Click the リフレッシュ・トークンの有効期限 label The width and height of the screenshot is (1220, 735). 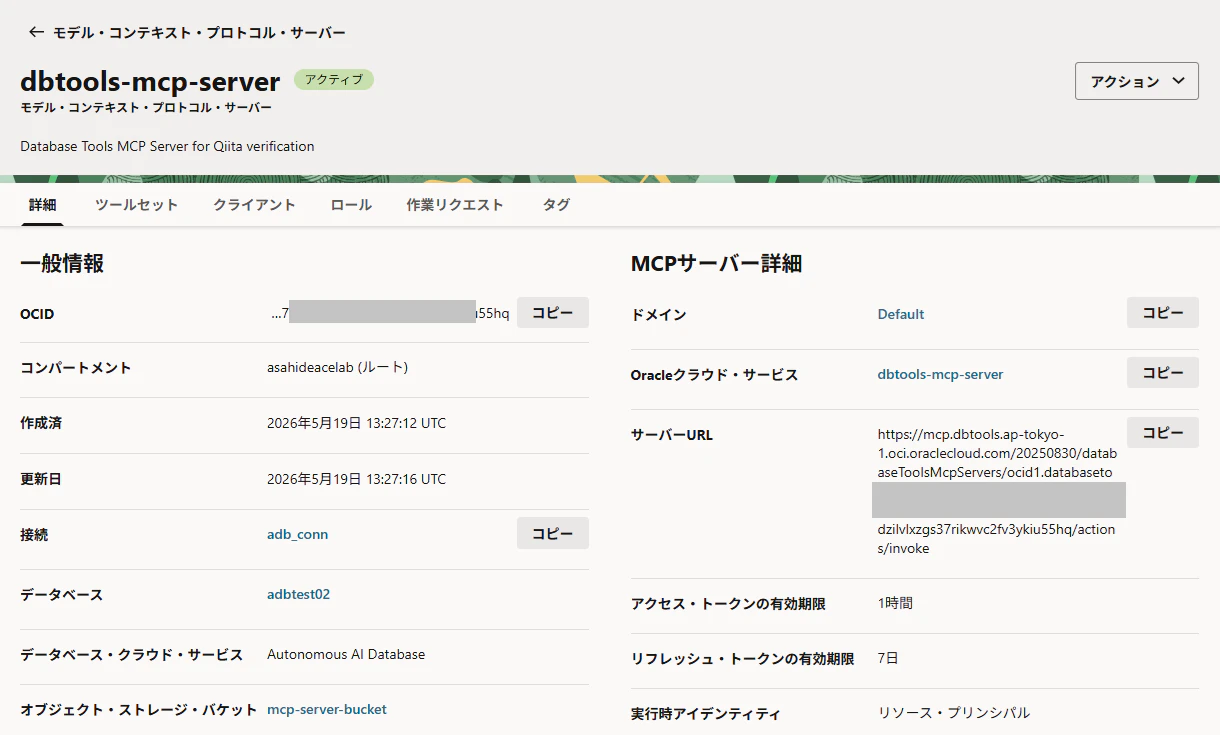click(x=743, y=658)
